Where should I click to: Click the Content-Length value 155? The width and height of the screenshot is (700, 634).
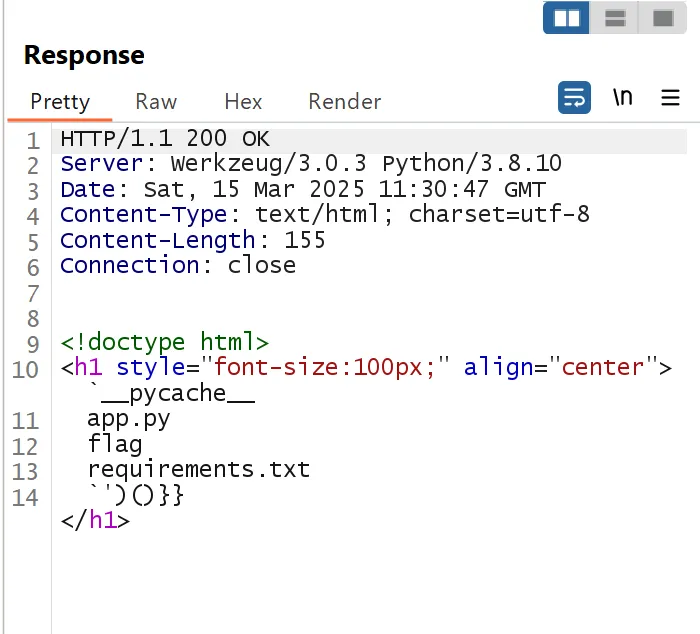click(x=305, y=240)
